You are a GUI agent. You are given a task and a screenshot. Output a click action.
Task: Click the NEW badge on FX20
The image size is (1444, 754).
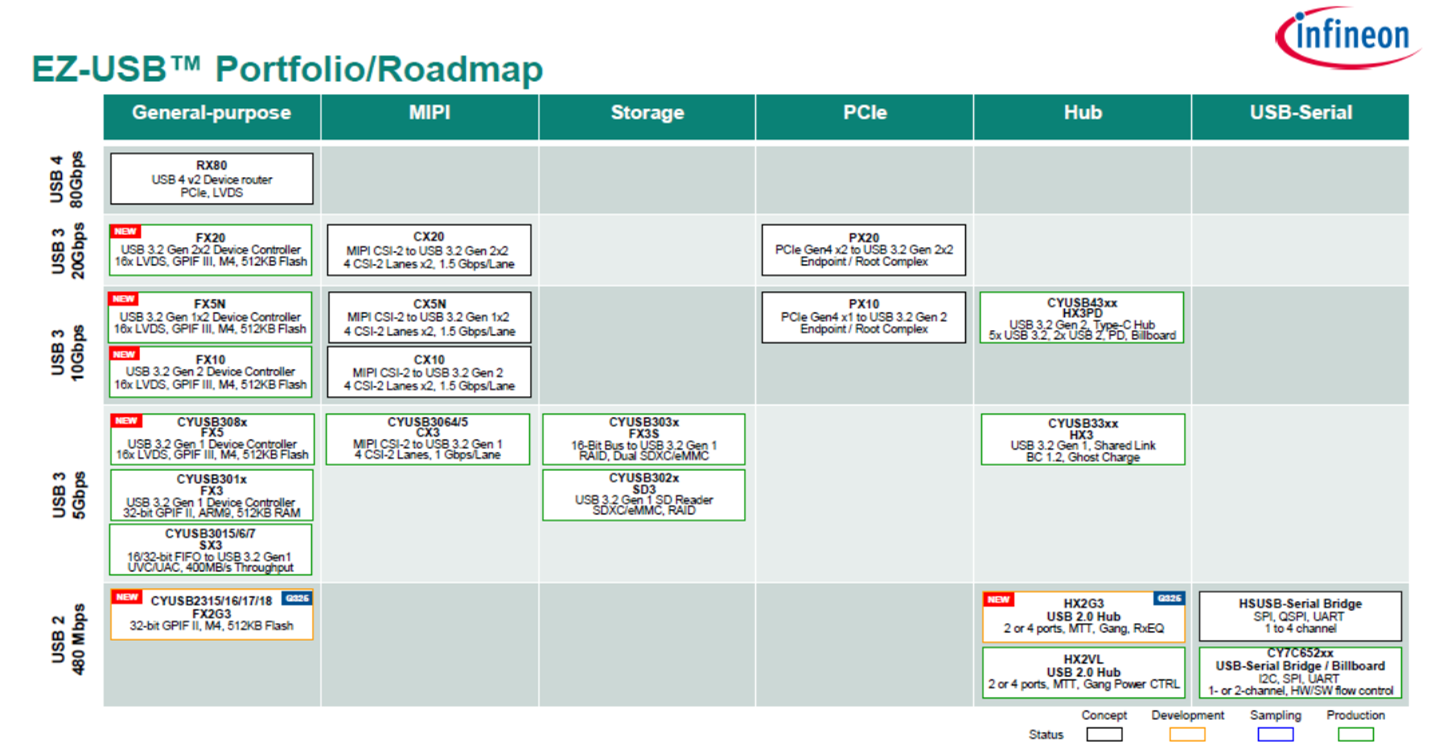click(124, 231)
